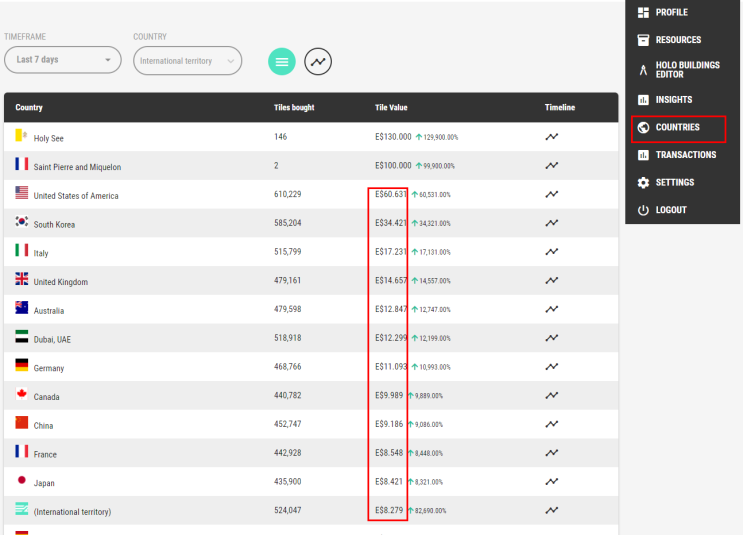The width and height of the screenshot is (743, 535).
Task: Click the 129,900.00% increase indicator
Action: click(437, 137)
